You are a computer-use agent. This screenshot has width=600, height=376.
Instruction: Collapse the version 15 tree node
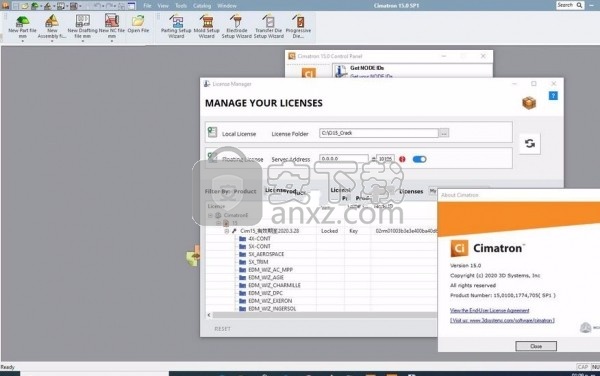(x=218, y=223)
